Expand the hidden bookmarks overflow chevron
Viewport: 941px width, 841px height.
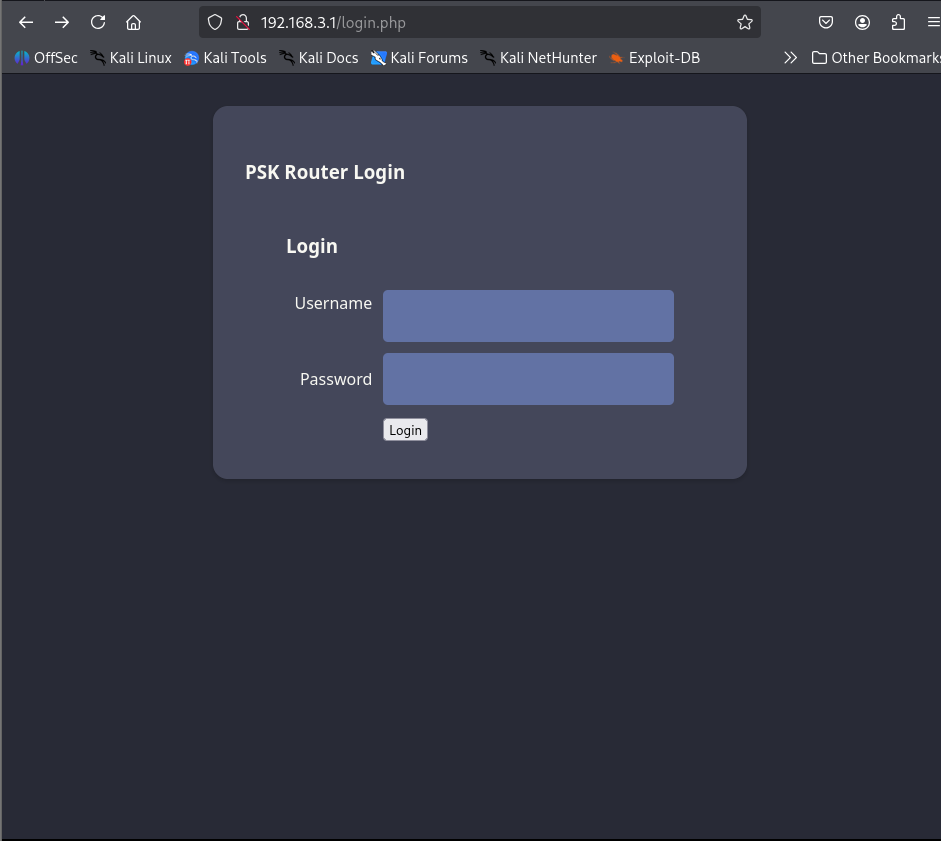[x=790, y=58]
